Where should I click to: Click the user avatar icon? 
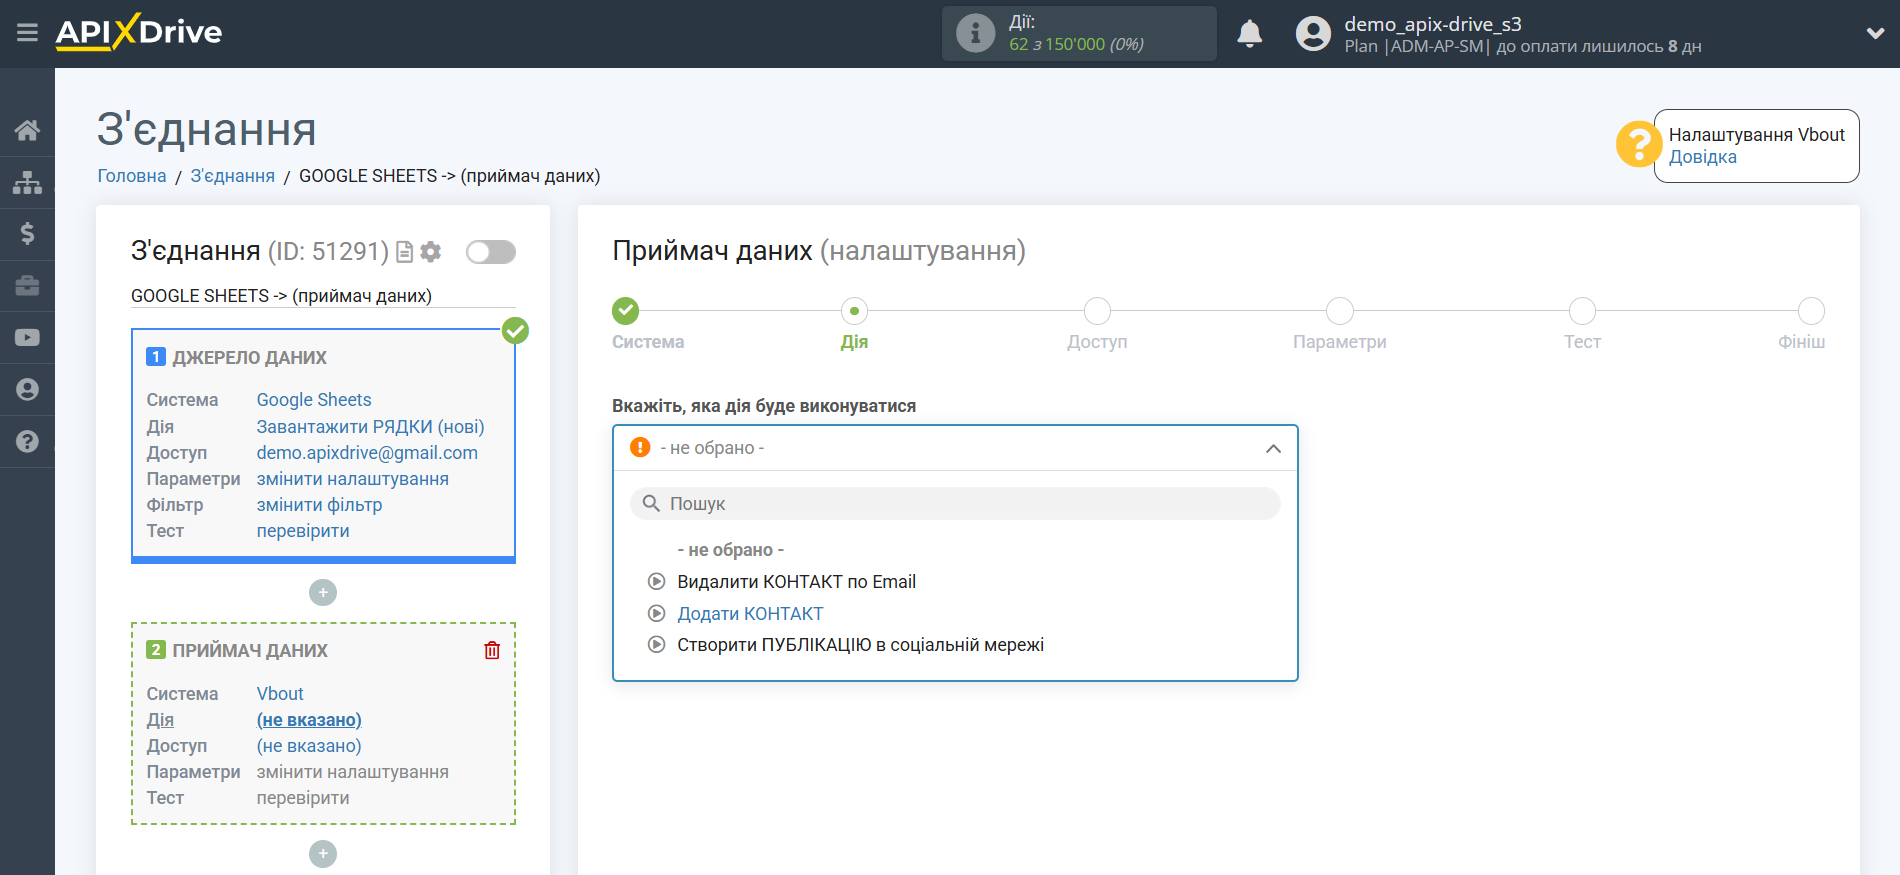(x=1313, y=33)
